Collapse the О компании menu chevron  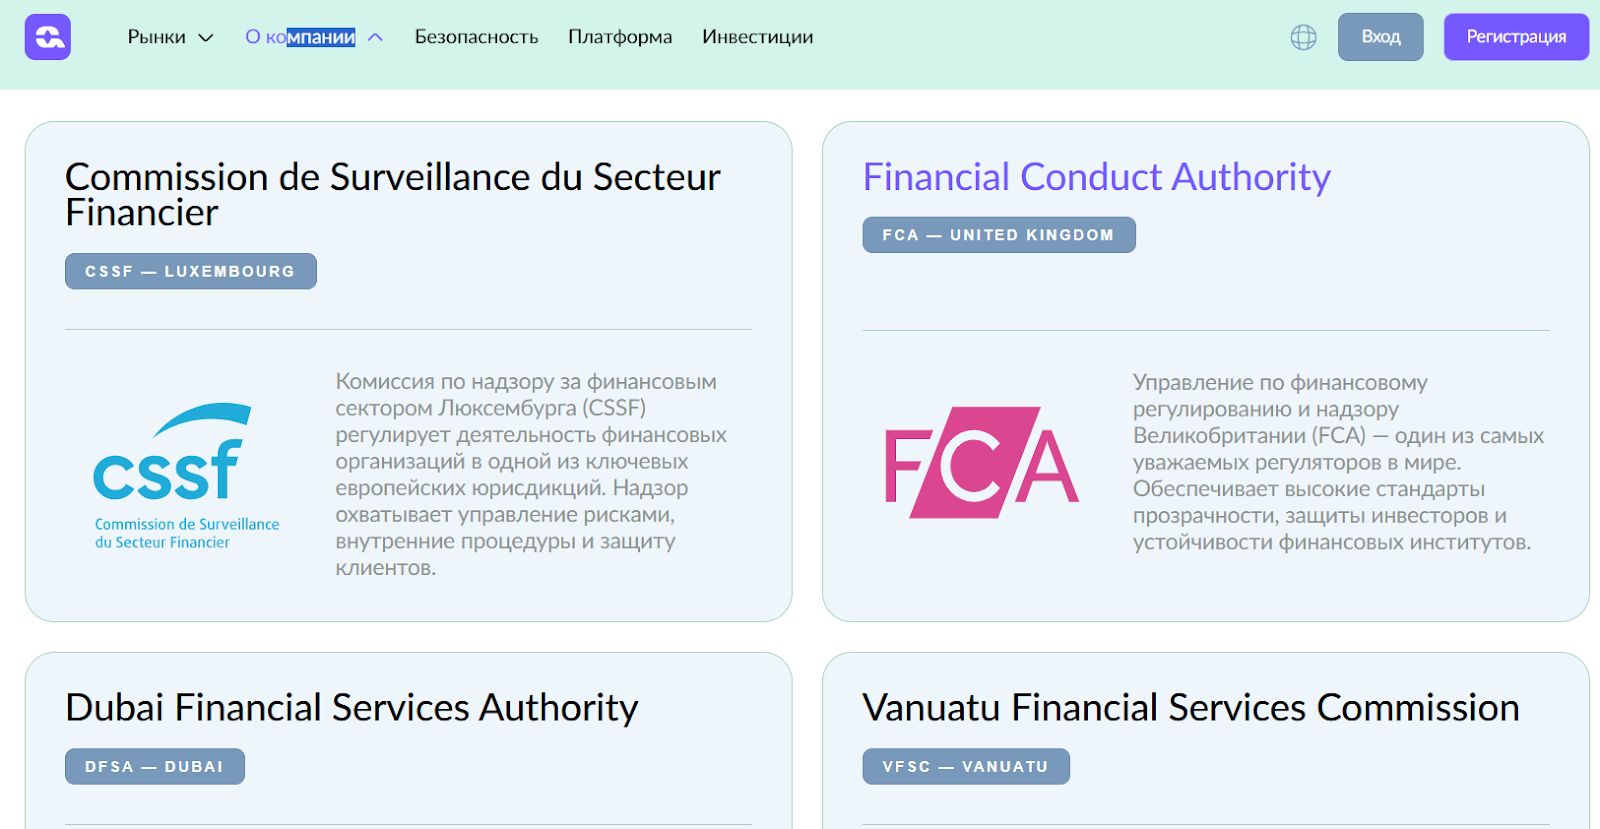tap(376, 38)
